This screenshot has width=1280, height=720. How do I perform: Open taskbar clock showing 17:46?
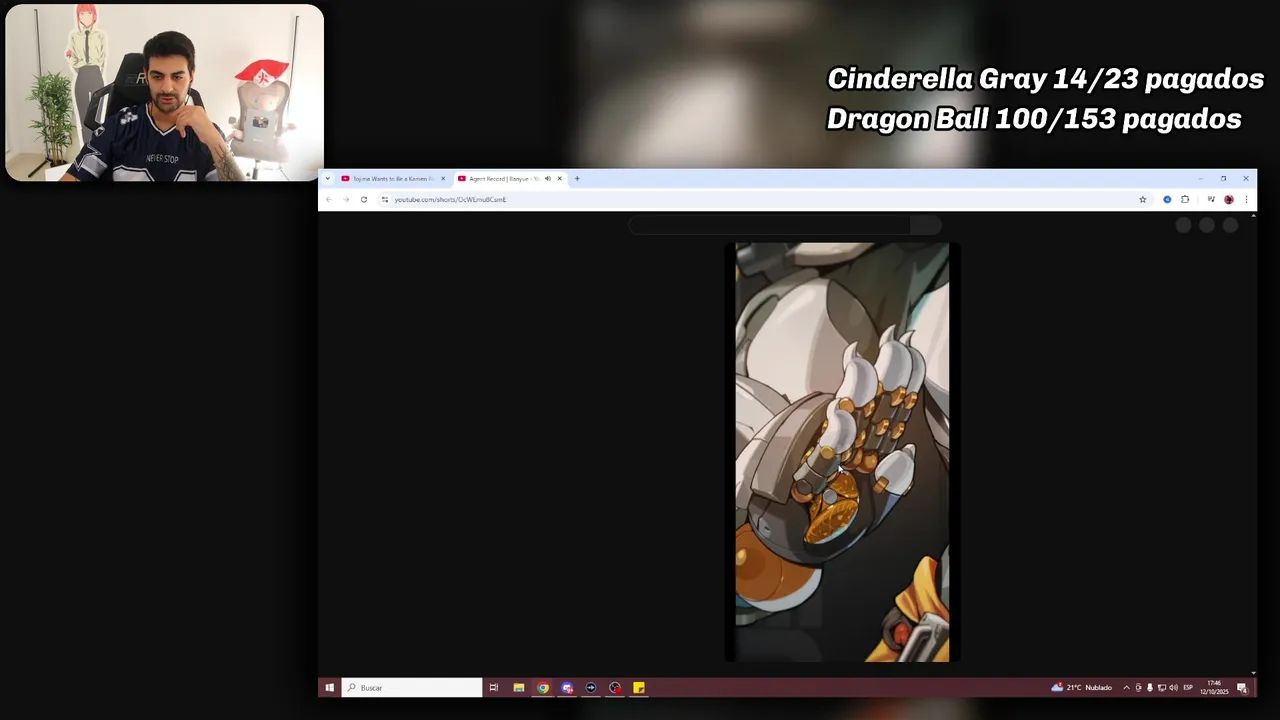coord(1214,688)
